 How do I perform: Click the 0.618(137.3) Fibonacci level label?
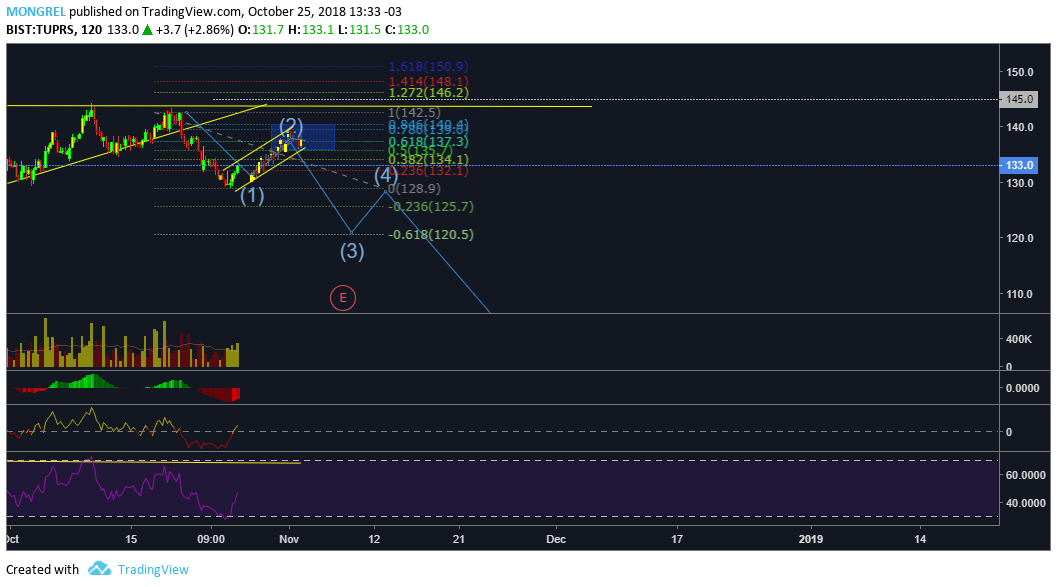click(x=428, y=142)
